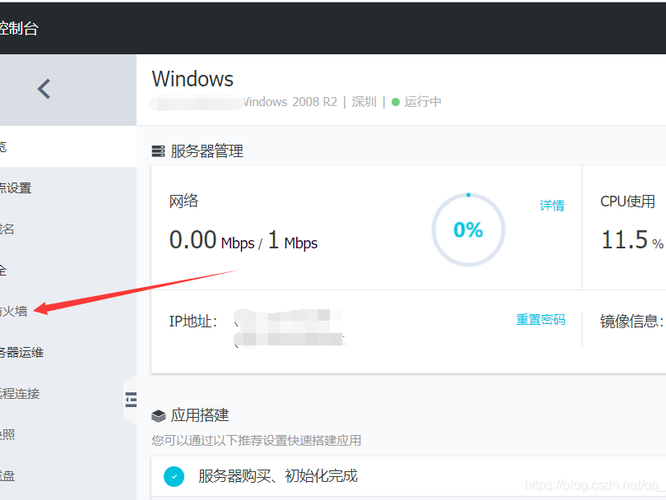Click the CPU使用 card label
This screenshot has width=666, height=500.
pos(627,201)
